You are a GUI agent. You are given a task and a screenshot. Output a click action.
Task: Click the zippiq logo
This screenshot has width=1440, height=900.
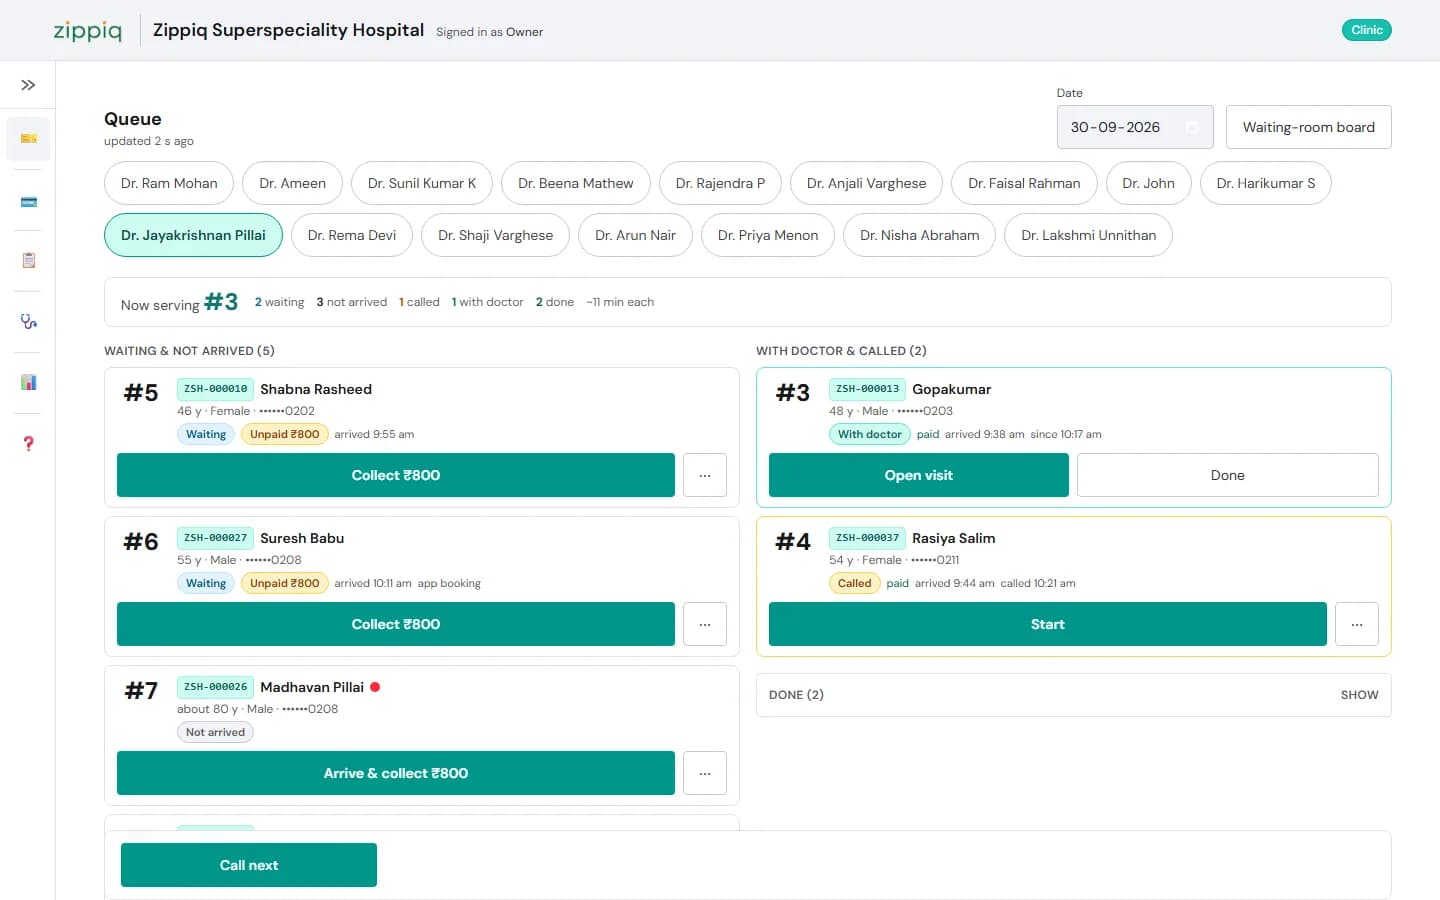coord(88,31)
